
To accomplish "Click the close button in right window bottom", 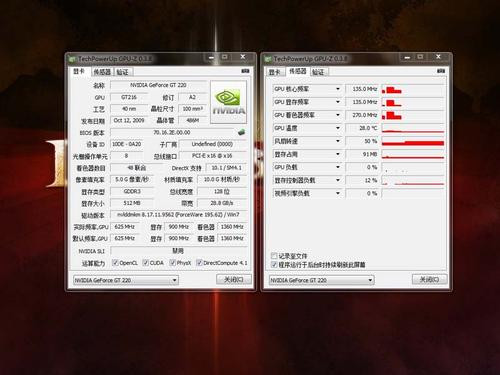I will coord(429,279).
